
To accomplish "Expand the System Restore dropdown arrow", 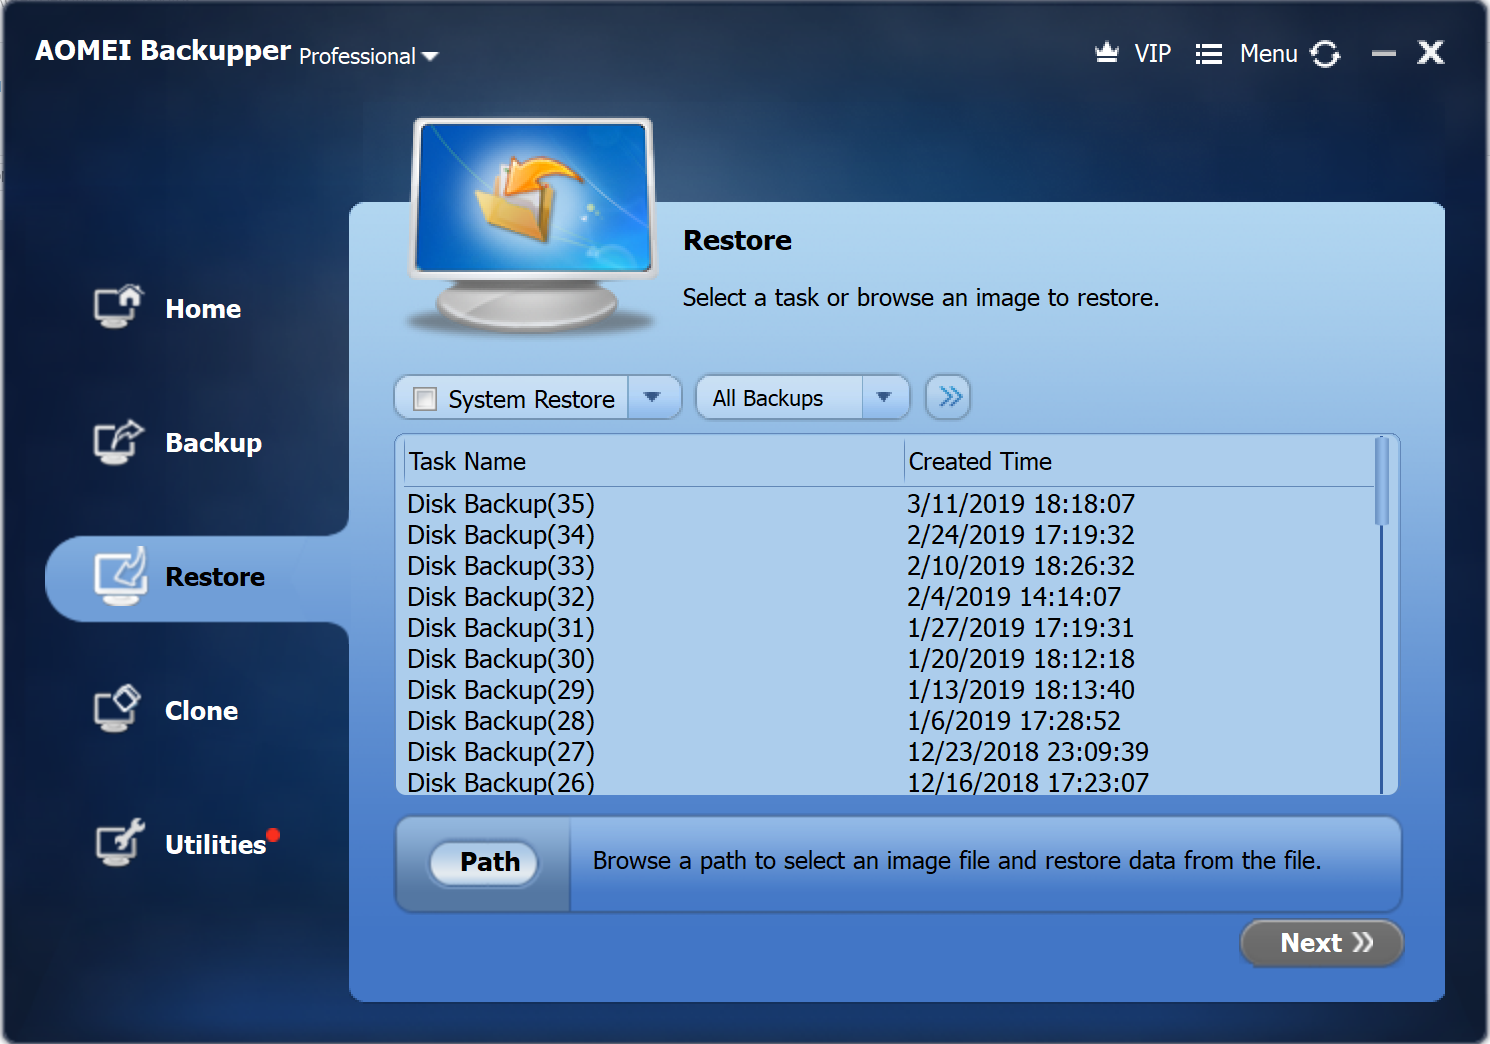I will coord(653,397).
